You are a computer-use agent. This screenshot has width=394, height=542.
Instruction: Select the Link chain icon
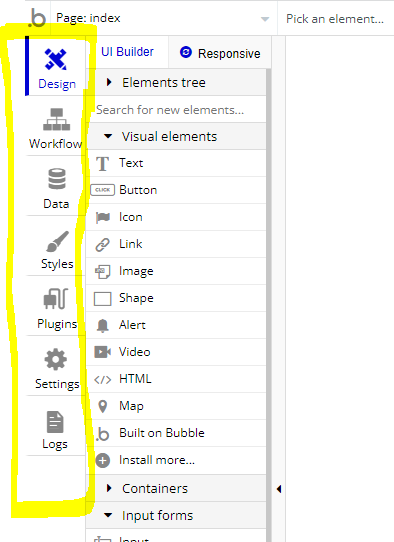[102, 245]
